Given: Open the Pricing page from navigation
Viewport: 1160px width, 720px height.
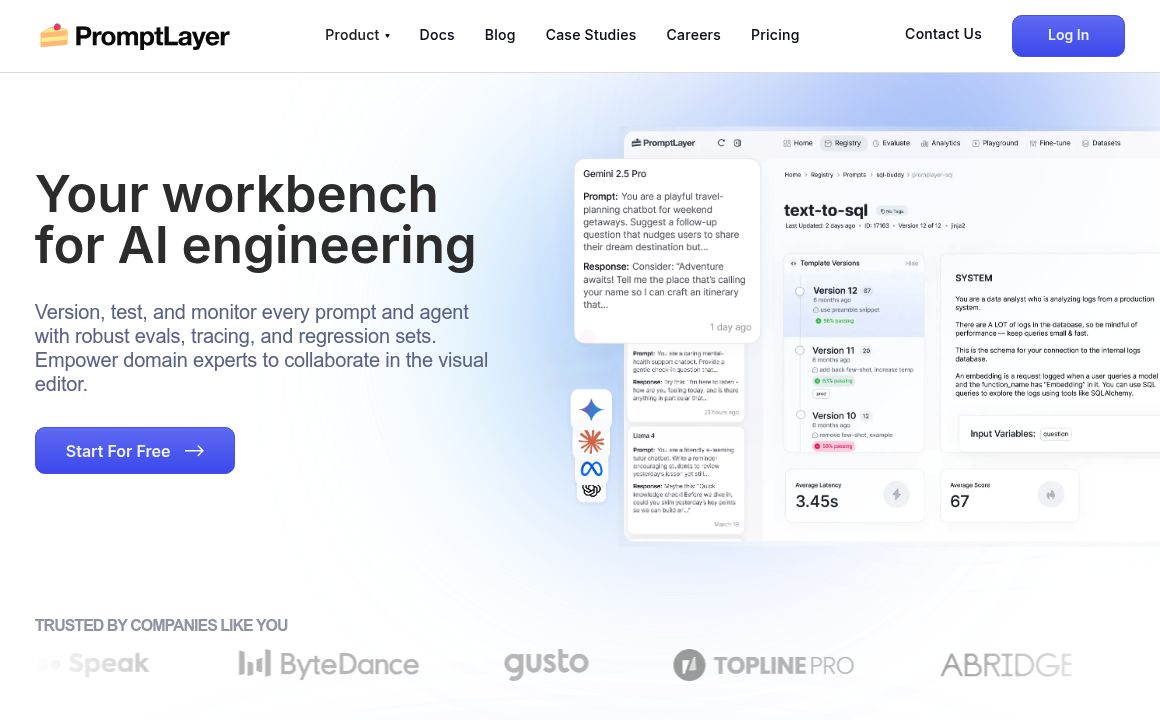Looking at the screenshot, I should click(775, 35).
